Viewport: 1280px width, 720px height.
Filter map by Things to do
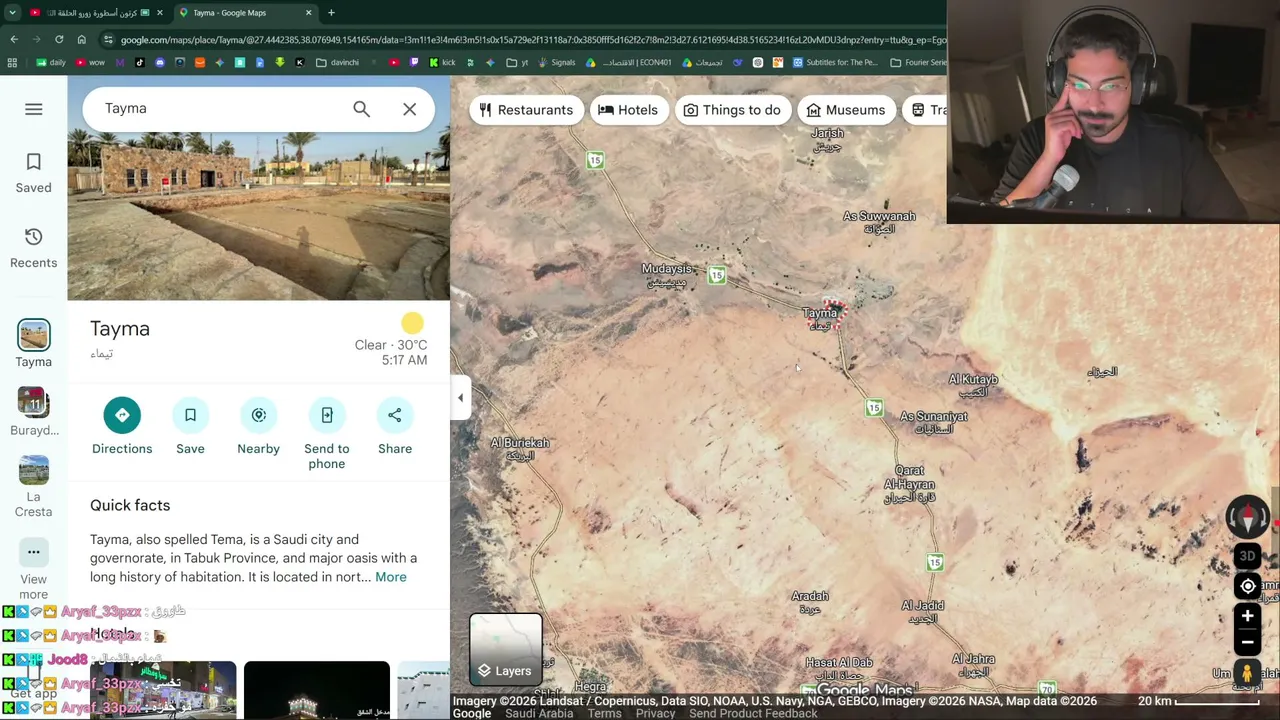[x=732, y=110]
